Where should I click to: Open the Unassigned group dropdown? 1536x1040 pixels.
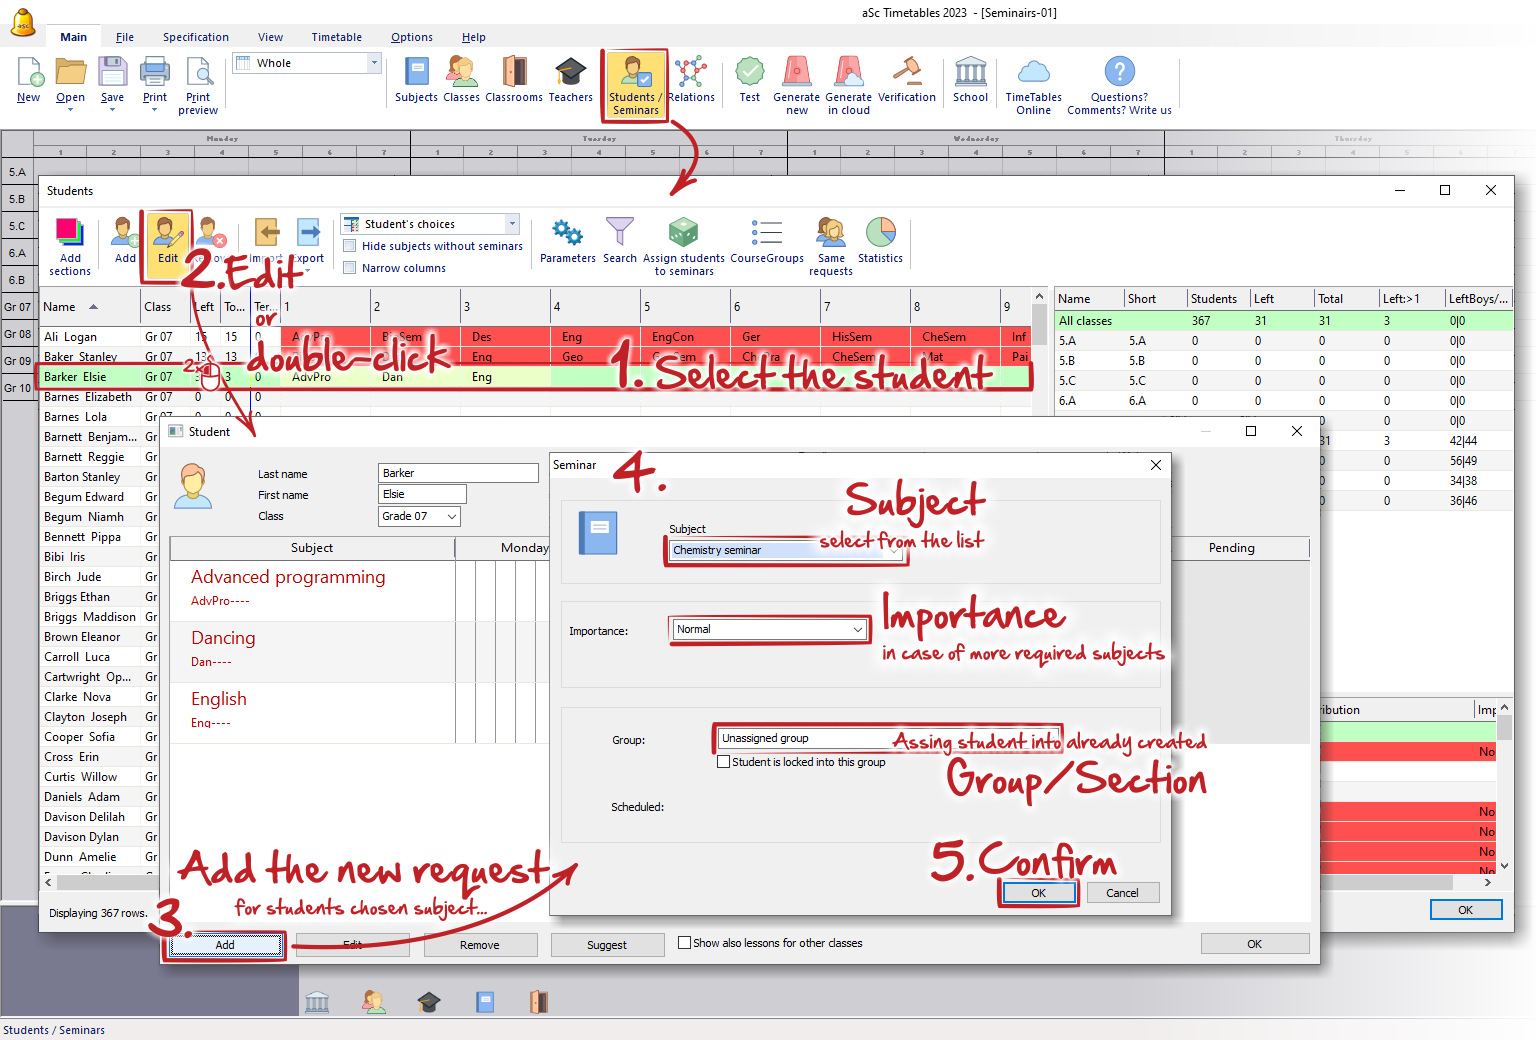pyautogui.click(x=887, y=739)
